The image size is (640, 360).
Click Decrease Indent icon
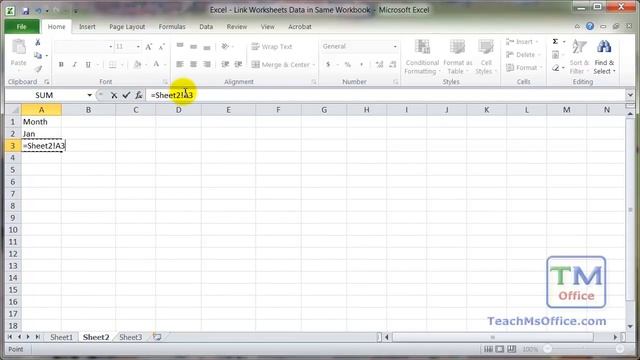(x=225, y=64)
